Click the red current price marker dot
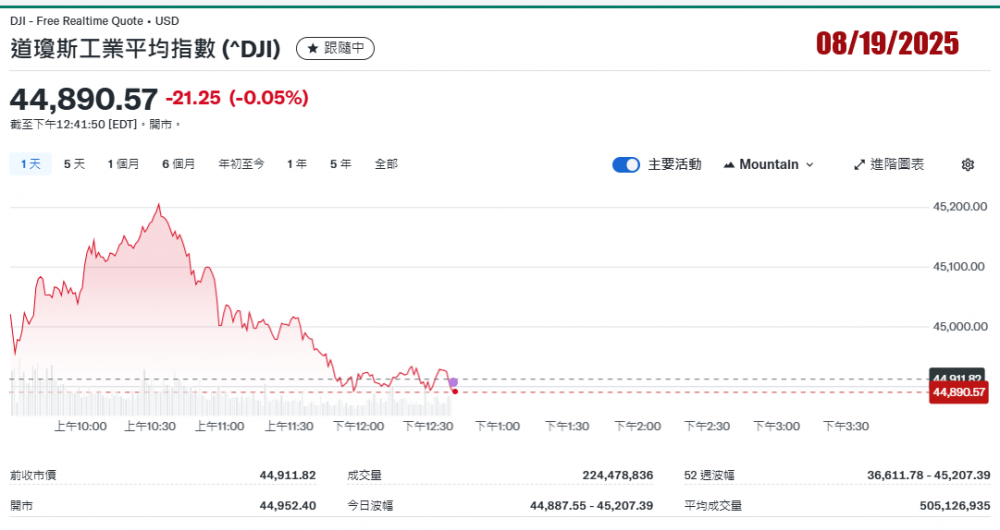 point(455,391)
